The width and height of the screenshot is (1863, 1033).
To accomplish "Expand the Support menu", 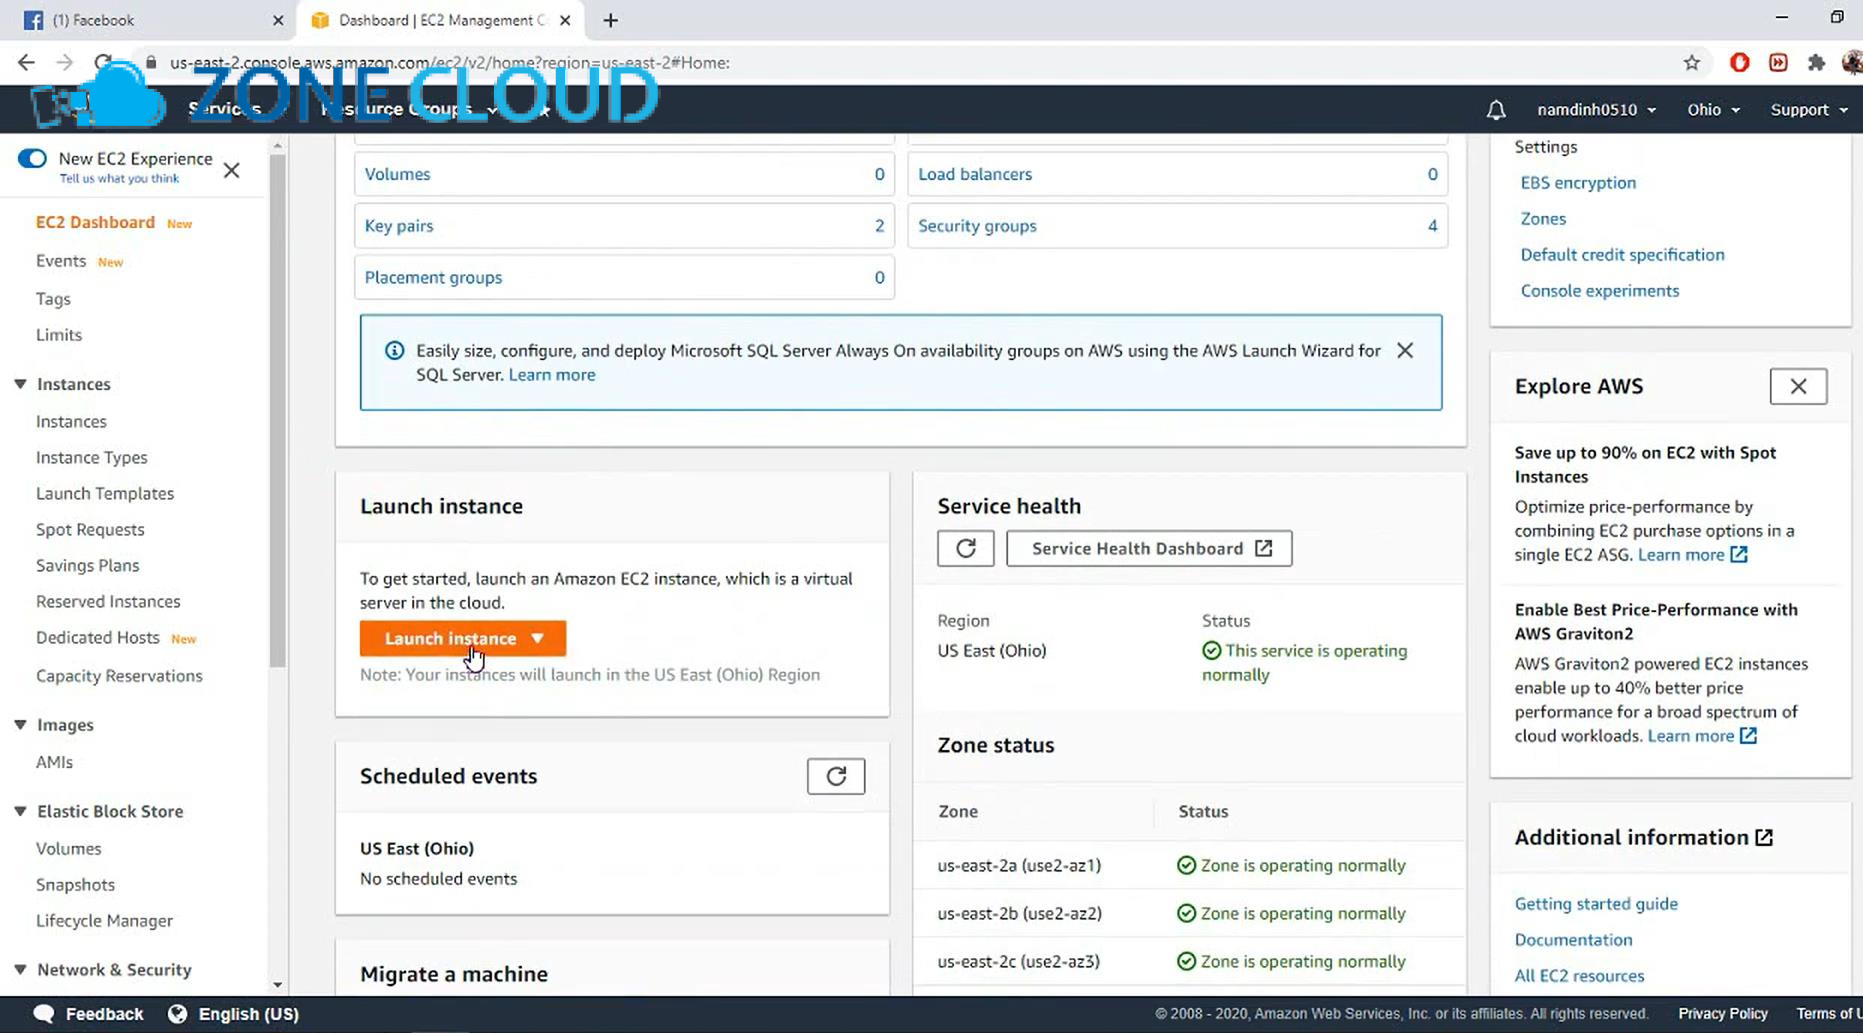I will [x=1808, y=110].
